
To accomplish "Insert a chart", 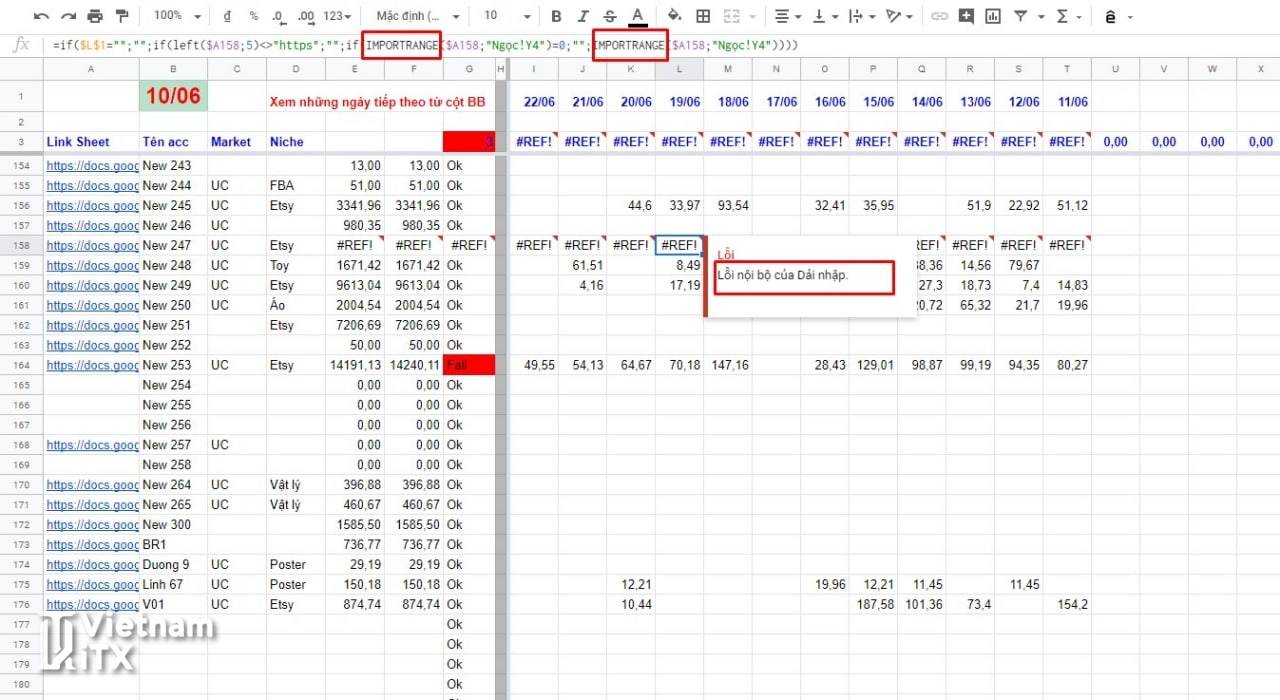I will click(x=993, y=16).
